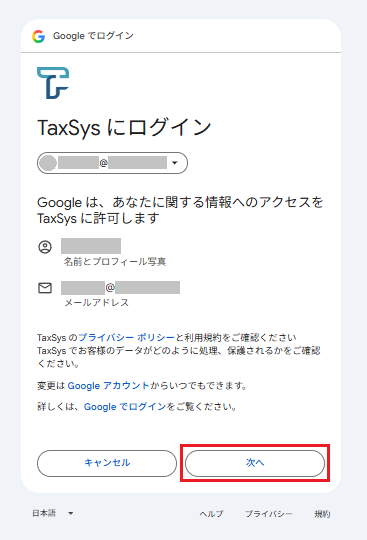Click the 名前とプロフィール写真 label
Image resolution: width=367 pixels, height=540 pixels.
coord(115,262)
